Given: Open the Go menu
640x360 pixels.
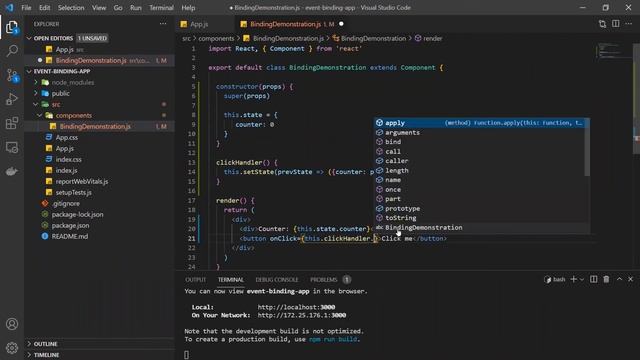Looking at the screenshot, I should (118, 8).
